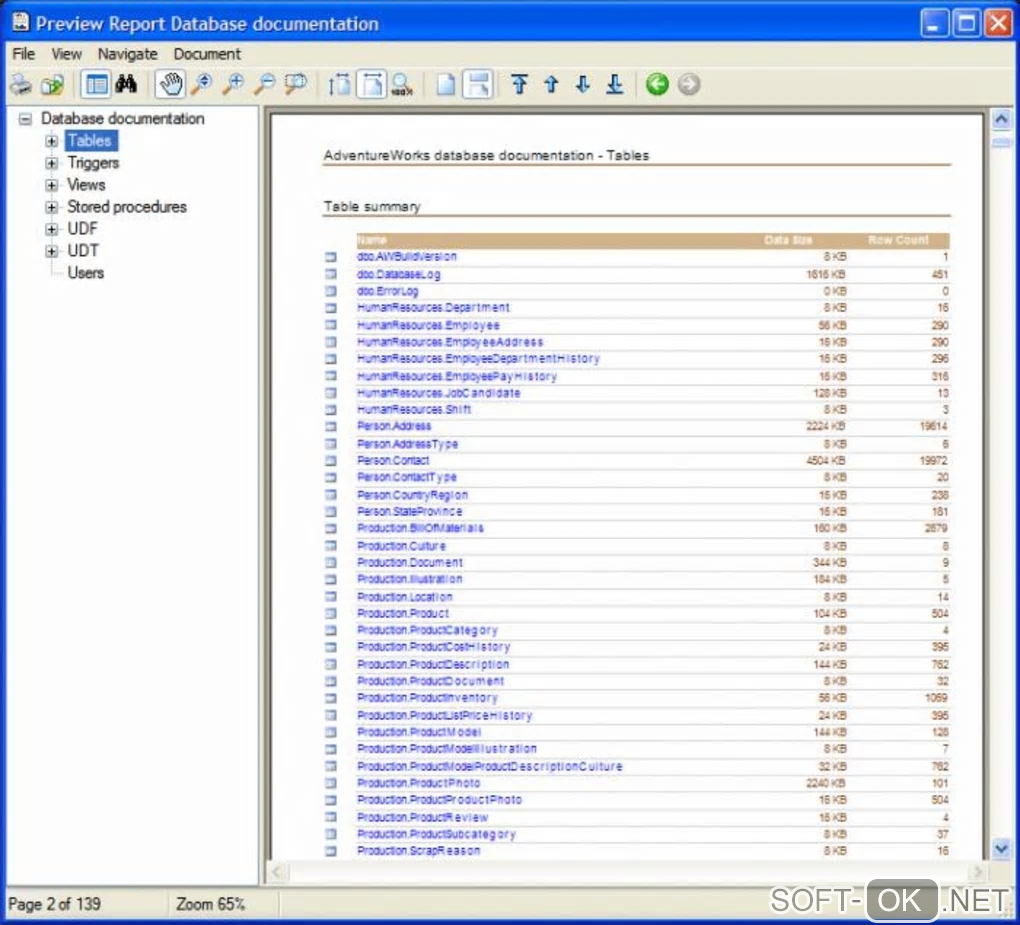Viewport: 1020px width, 925px height.
Task: Click table icon beside Production.Culture
Action: 331,546
